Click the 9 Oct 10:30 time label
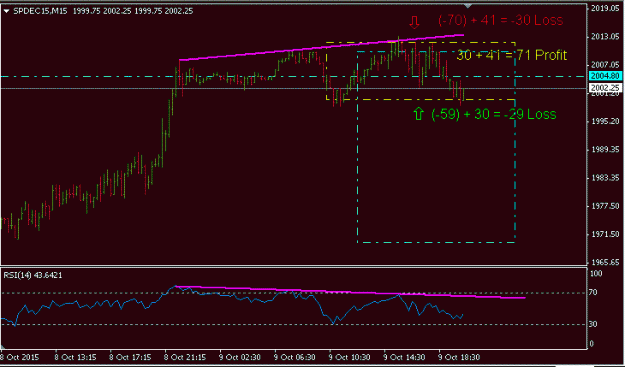 [x=350, y=357]
